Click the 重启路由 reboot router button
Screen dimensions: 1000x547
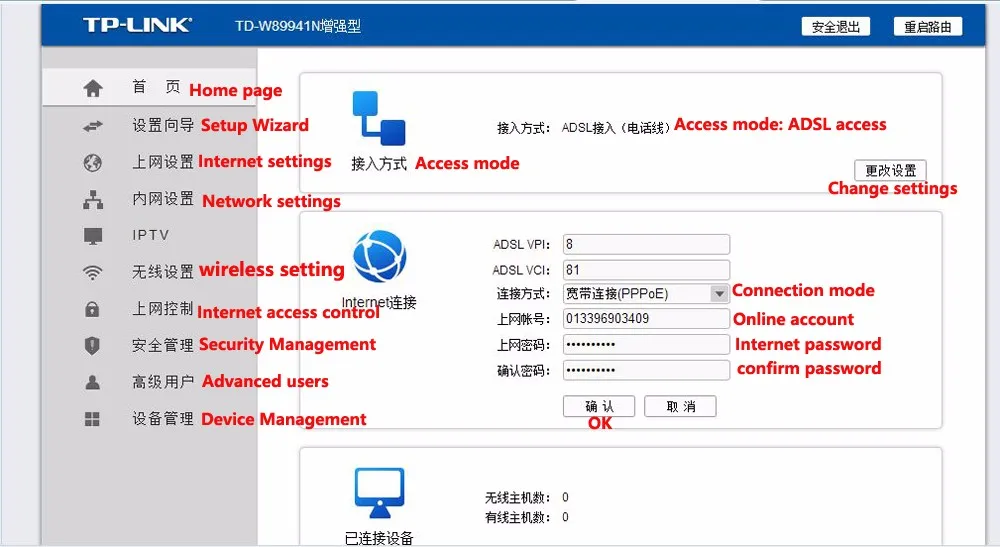click(x=928, y=27)
